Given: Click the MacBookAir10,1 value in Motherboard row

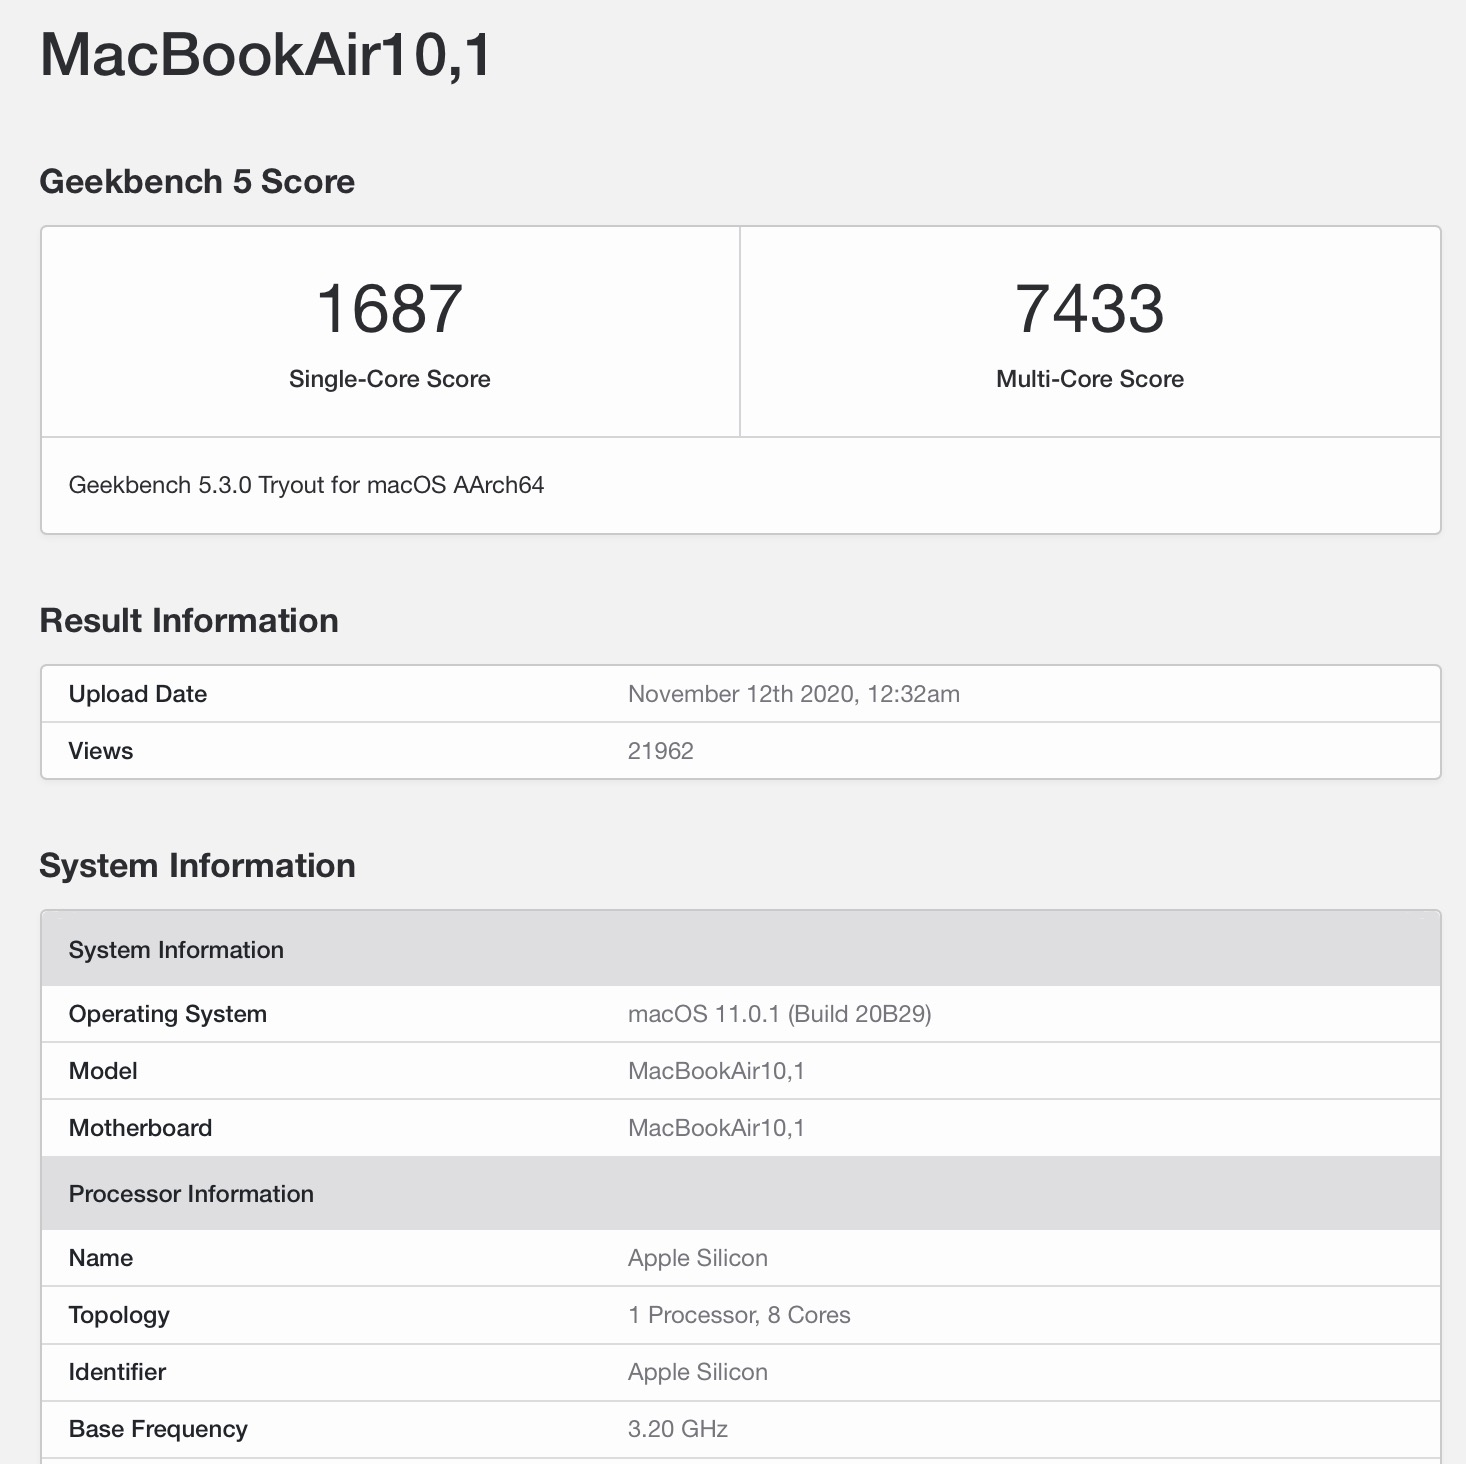Looking at the screenshot, I should click(716, 1128).
